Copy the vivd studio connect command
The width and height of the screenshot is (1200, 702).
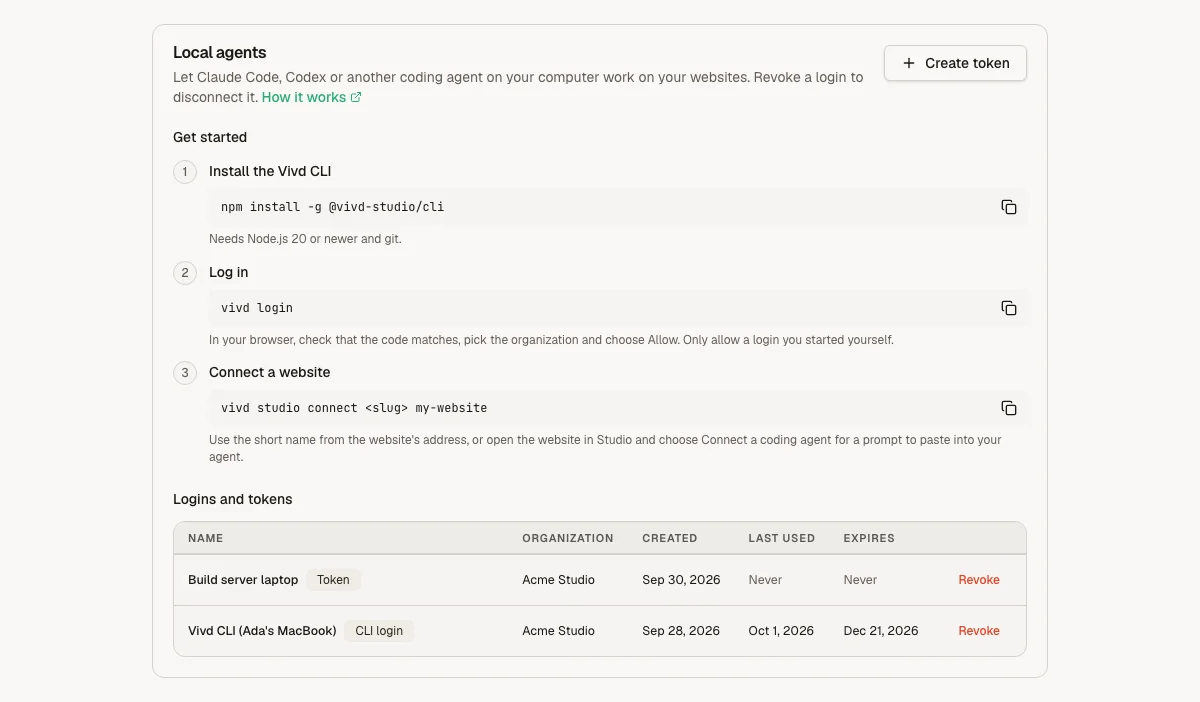(1009, 408)
